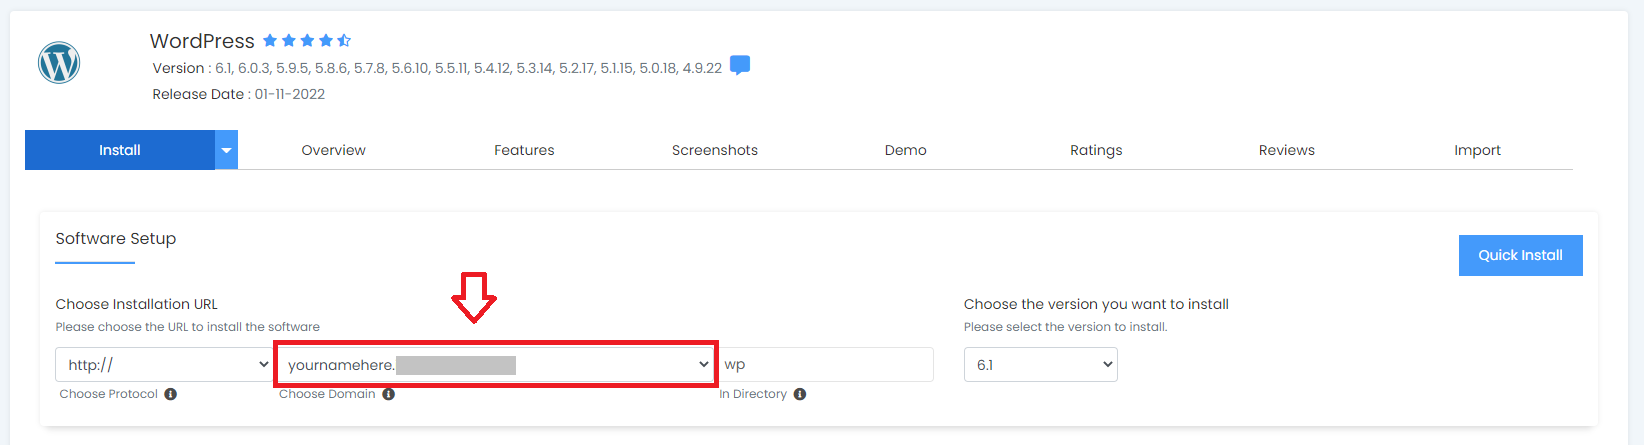Click the Software Setup heading

(x=116, y=238)
